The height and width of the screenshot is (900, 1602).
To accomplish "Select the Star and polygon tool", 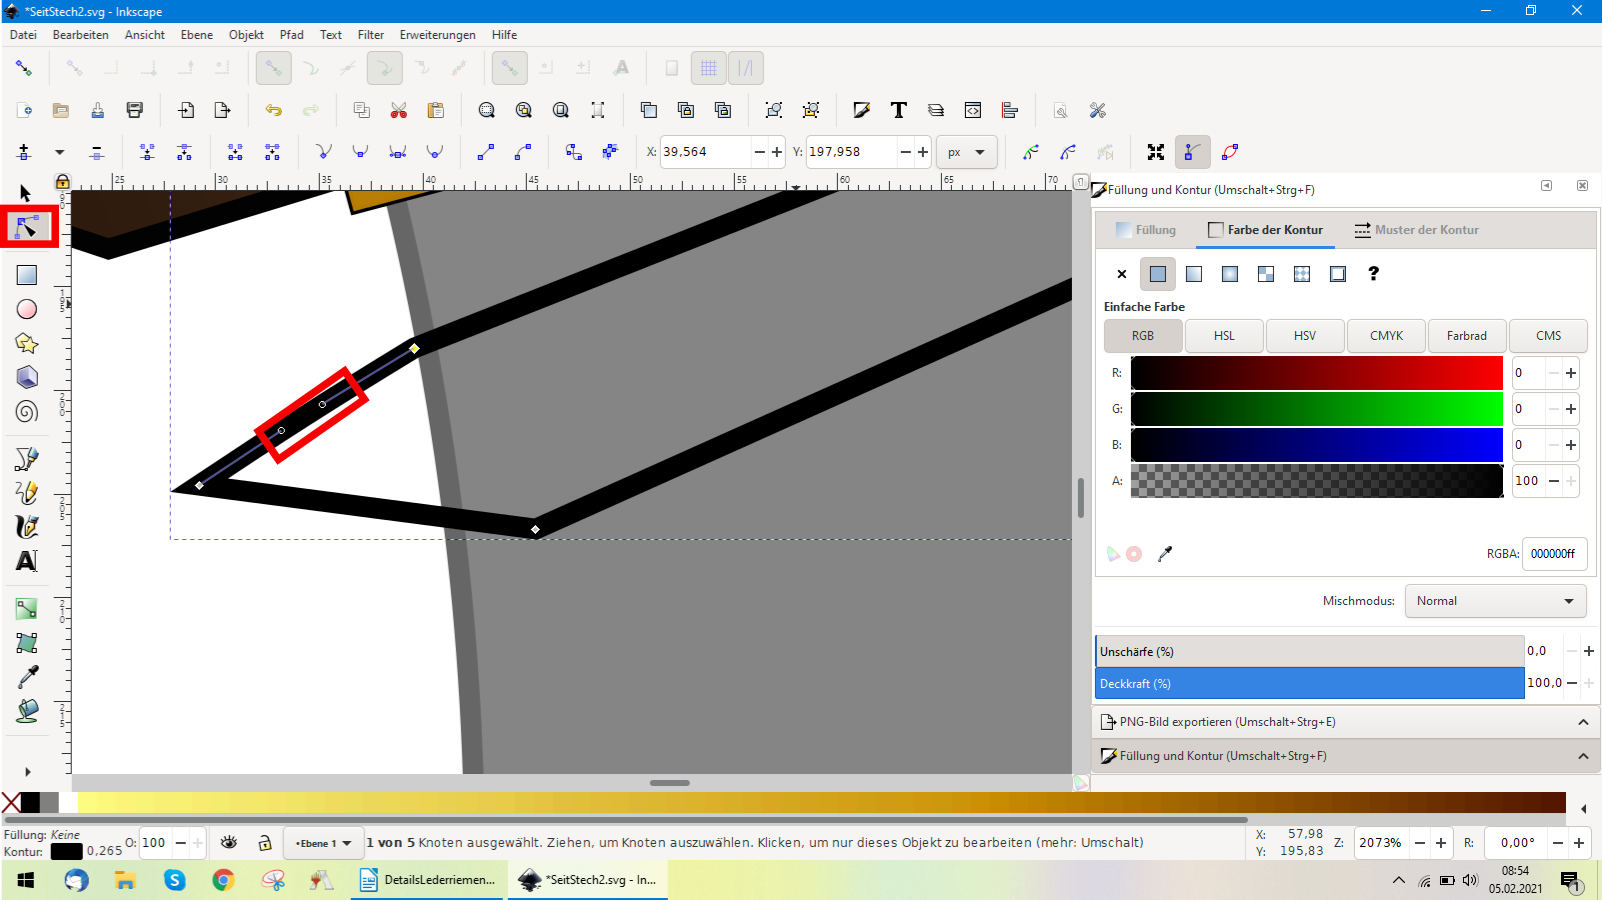I will (x=27, y=343).
